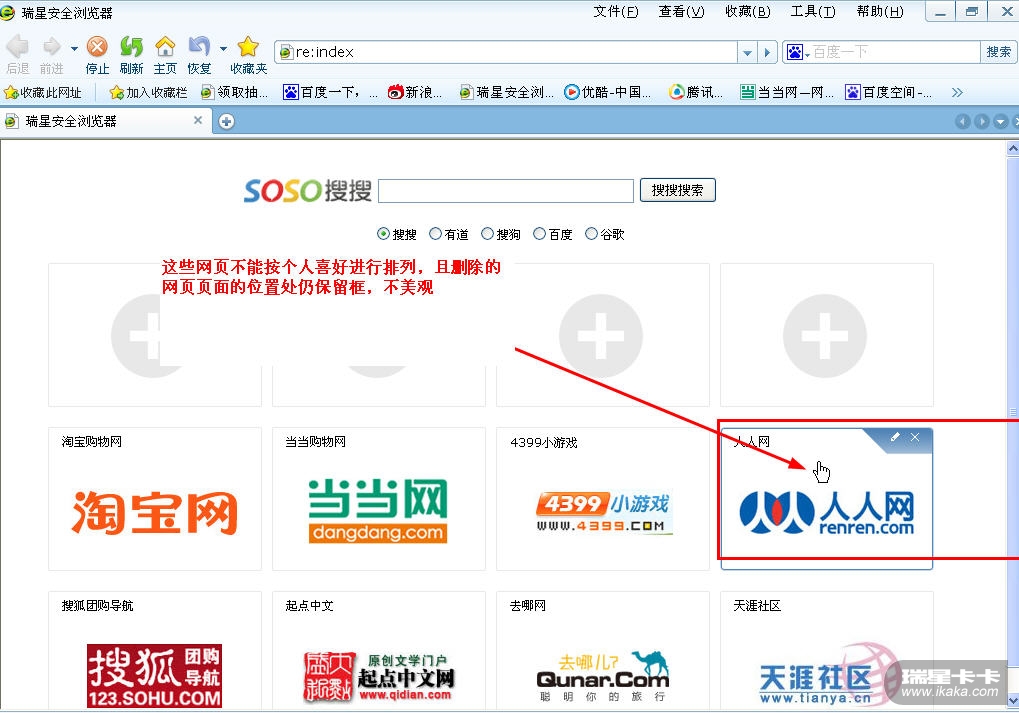
Task: Click the fourth empty tile's plus icon
Action: 825,335
